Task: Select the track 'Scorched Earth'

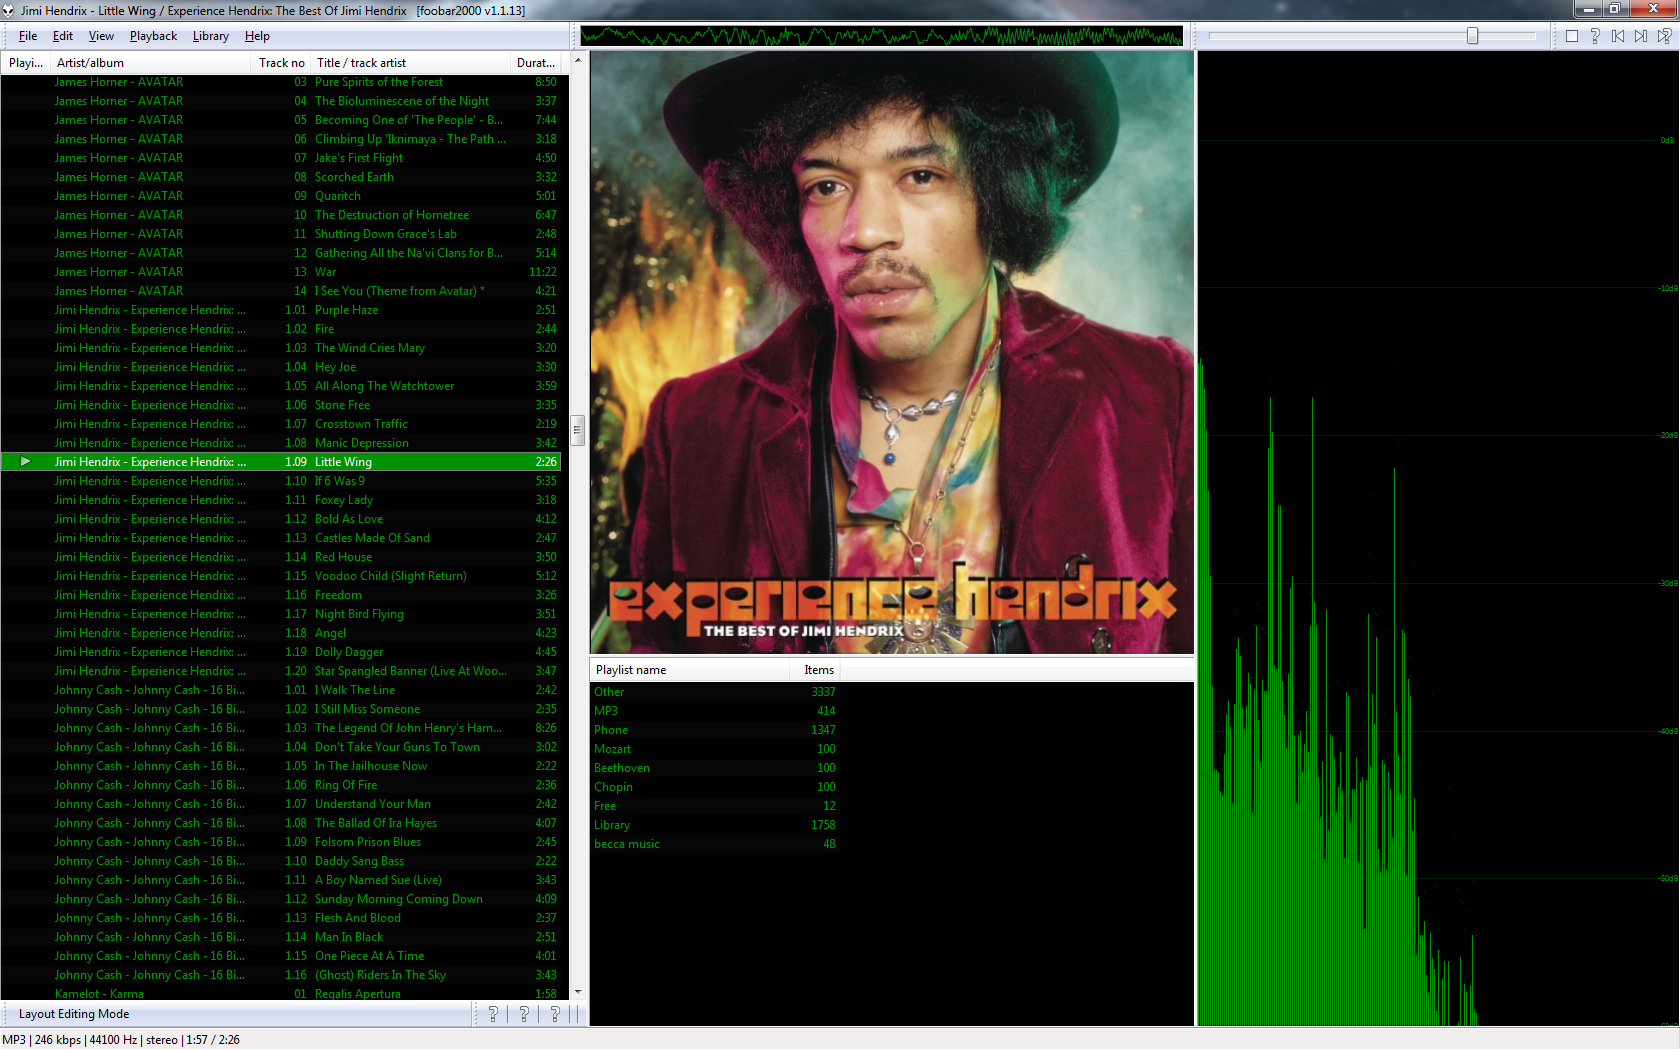Action: tap(281, 177)
